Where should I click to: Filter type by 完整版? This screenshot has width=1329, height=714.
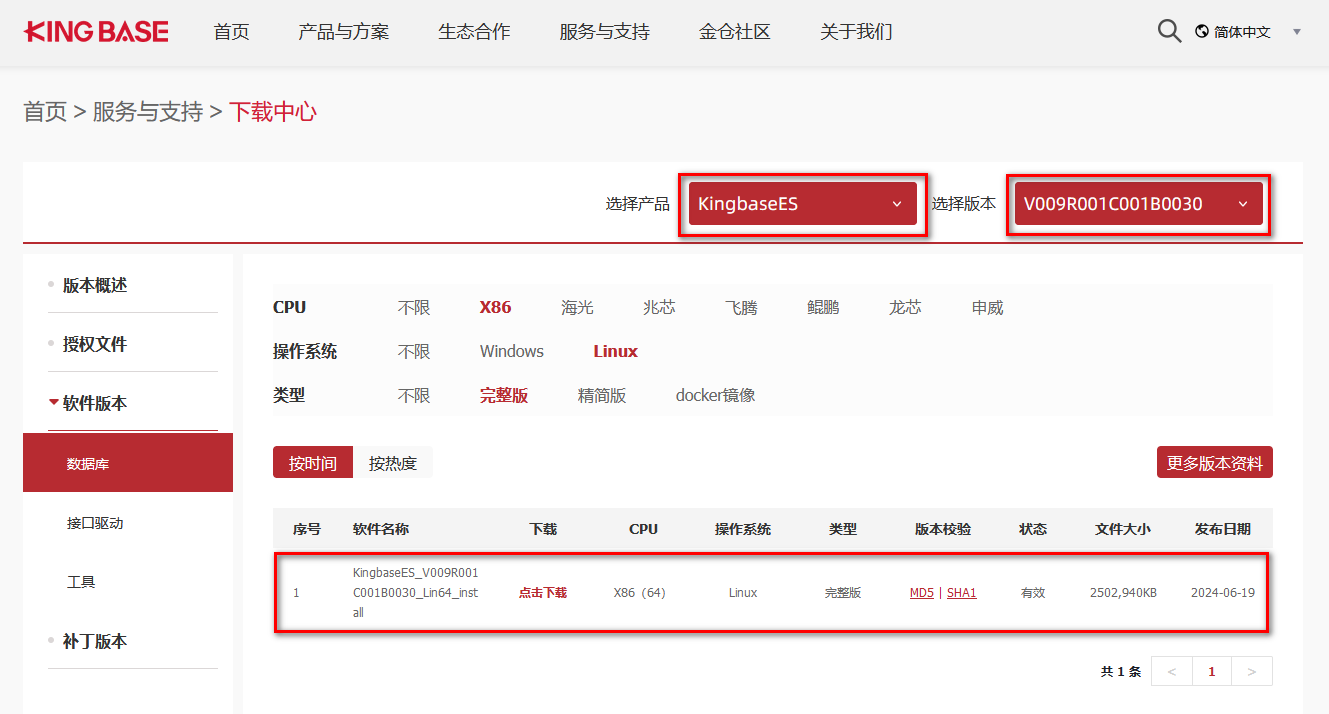[x=504, y=395]
